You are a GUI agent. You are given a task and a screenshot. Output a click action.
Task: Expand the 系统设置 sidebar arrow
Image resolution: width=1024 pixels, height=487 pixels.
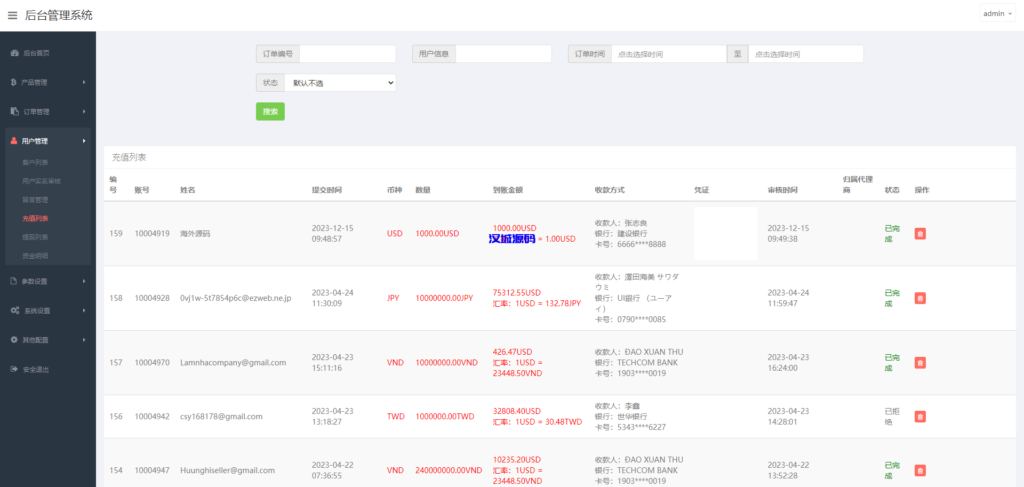[84, 311]
